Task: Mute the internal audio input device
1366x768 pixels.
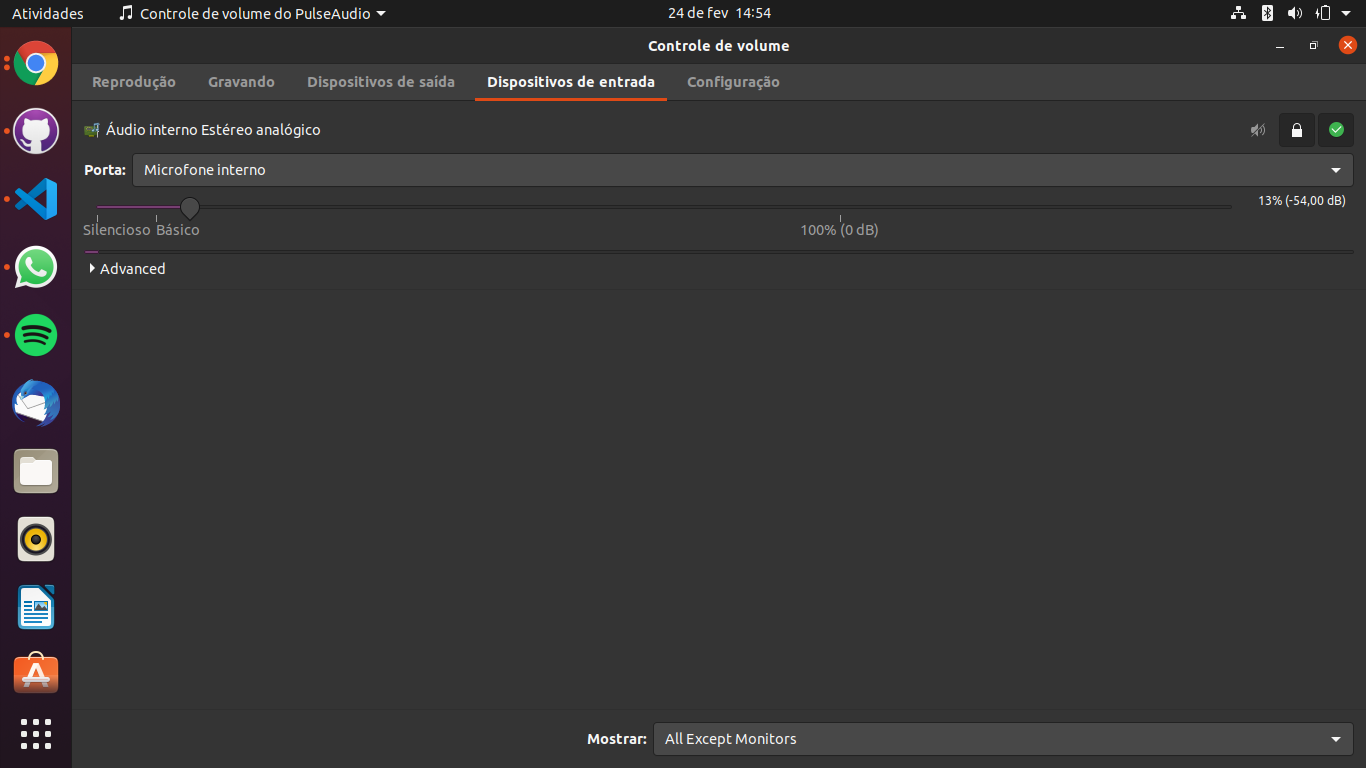Action: (x=1258, y=130)
